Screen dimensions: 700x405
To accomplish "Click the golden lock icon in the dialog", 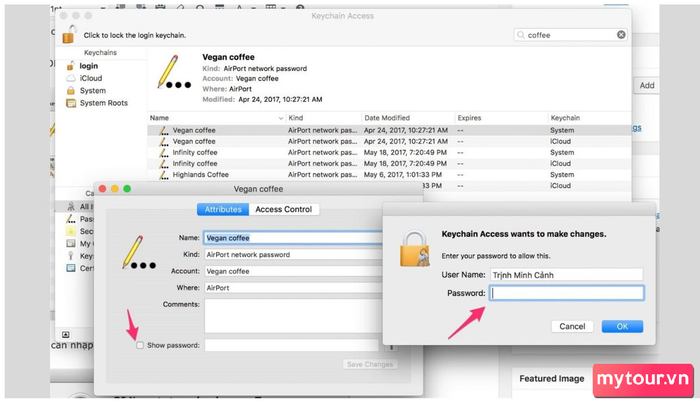I will 415,249.
